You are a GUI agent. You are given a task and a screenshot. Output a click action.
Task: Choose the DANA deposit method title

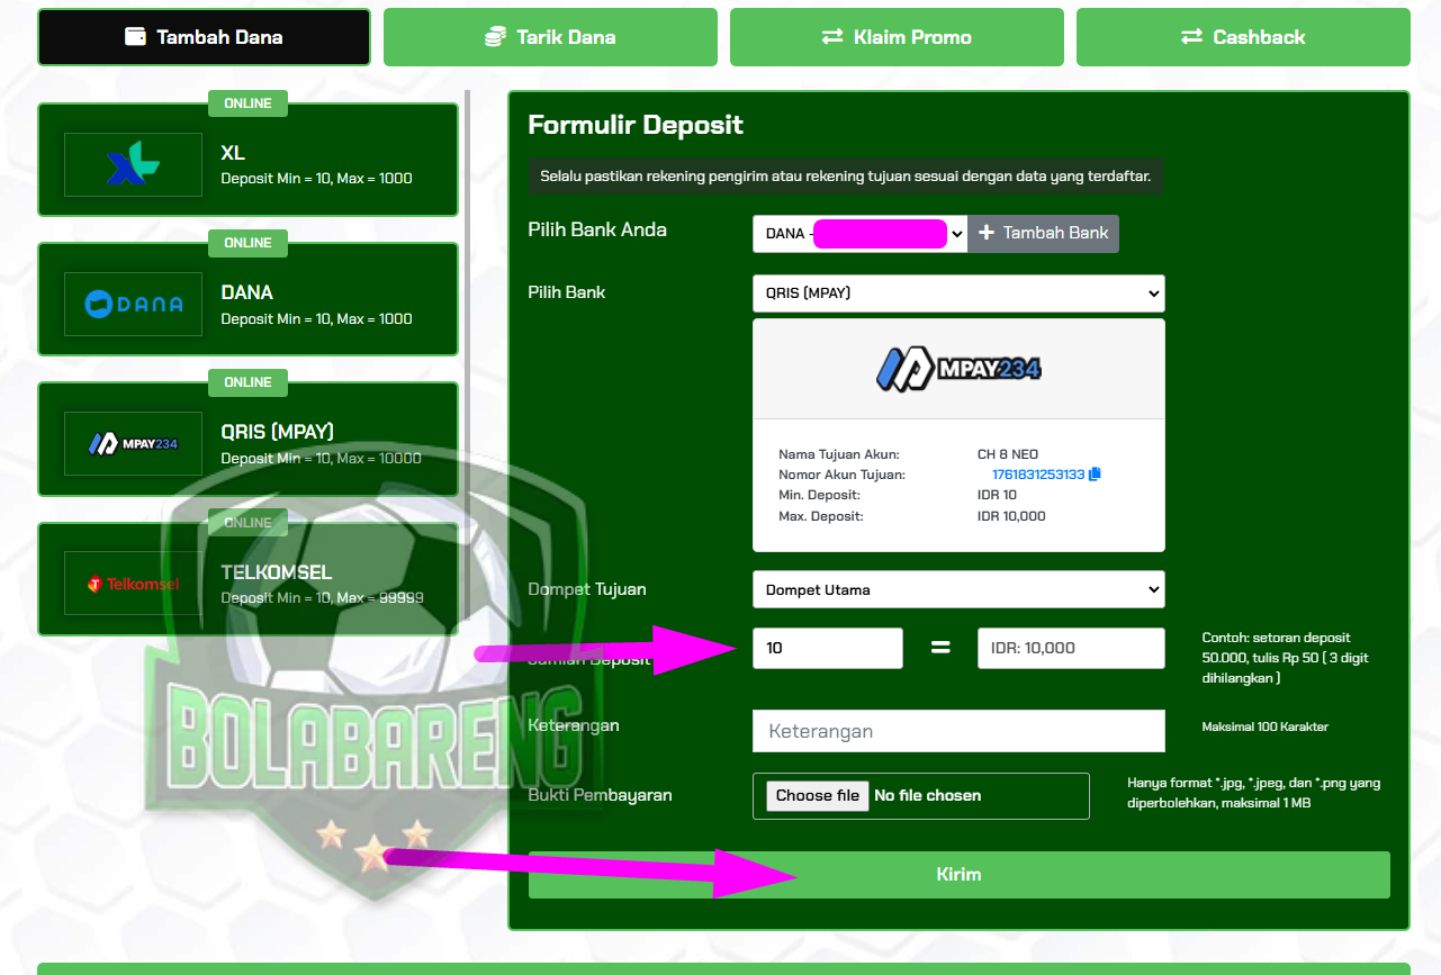click(247, 292)
